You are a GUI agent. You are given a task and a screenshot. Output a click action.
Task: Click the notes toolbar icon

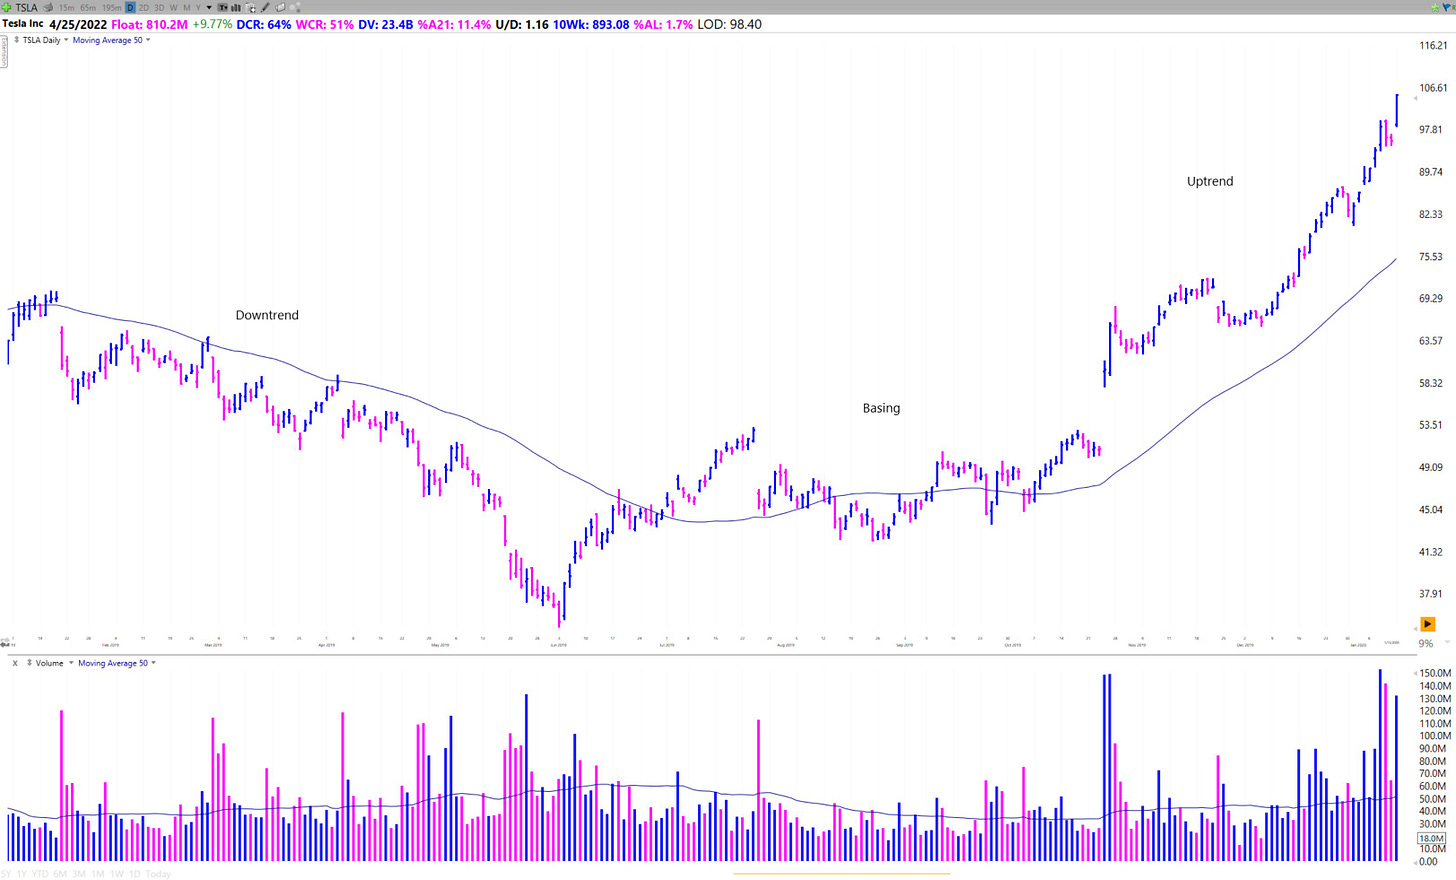[x=280, y=8]
